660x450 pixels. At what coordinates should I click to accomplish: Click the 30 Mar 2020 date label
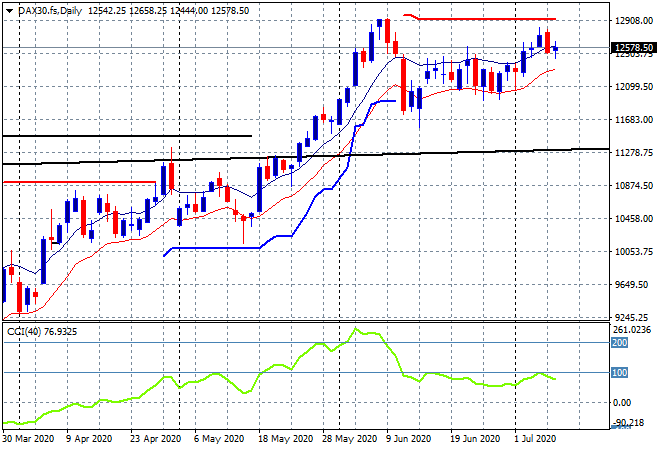click(28, 439)
